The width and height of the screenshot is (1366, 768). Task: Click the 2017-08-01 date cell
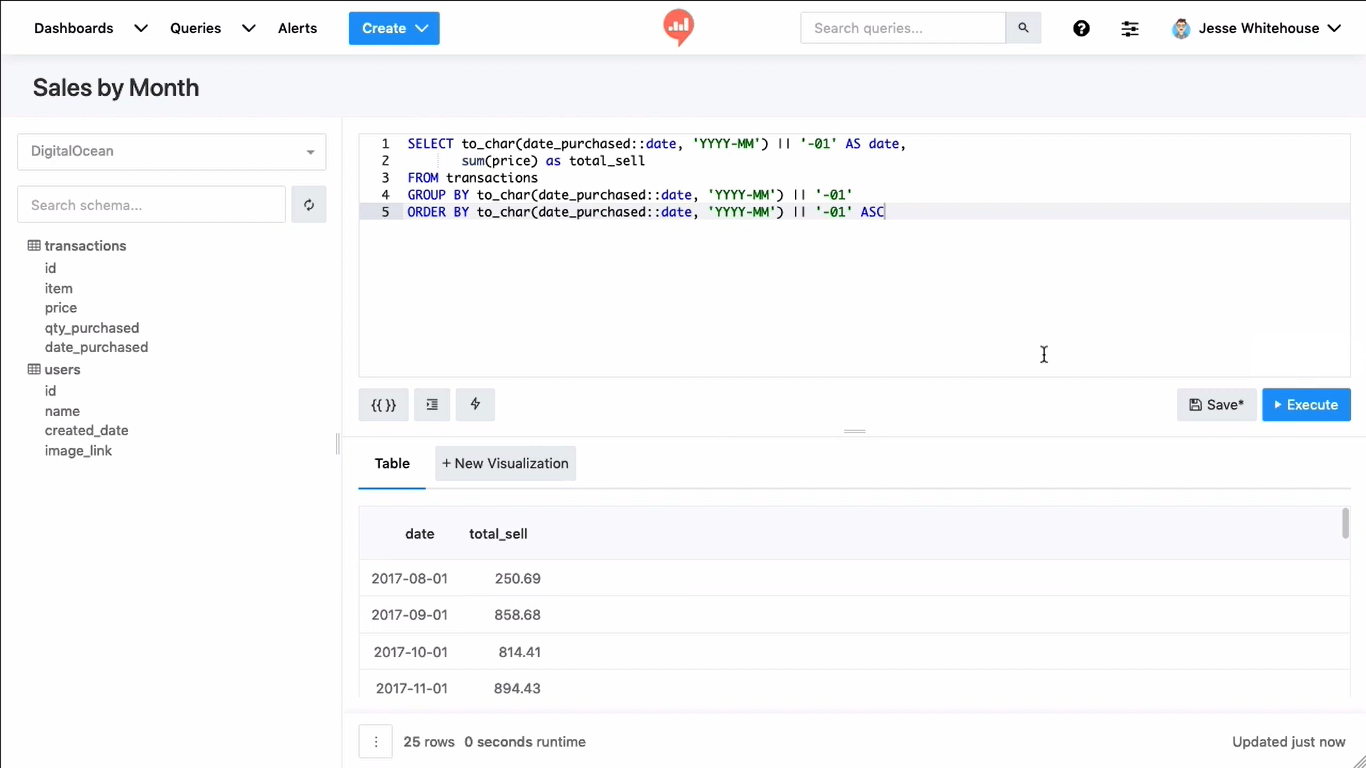coord(410,579)
